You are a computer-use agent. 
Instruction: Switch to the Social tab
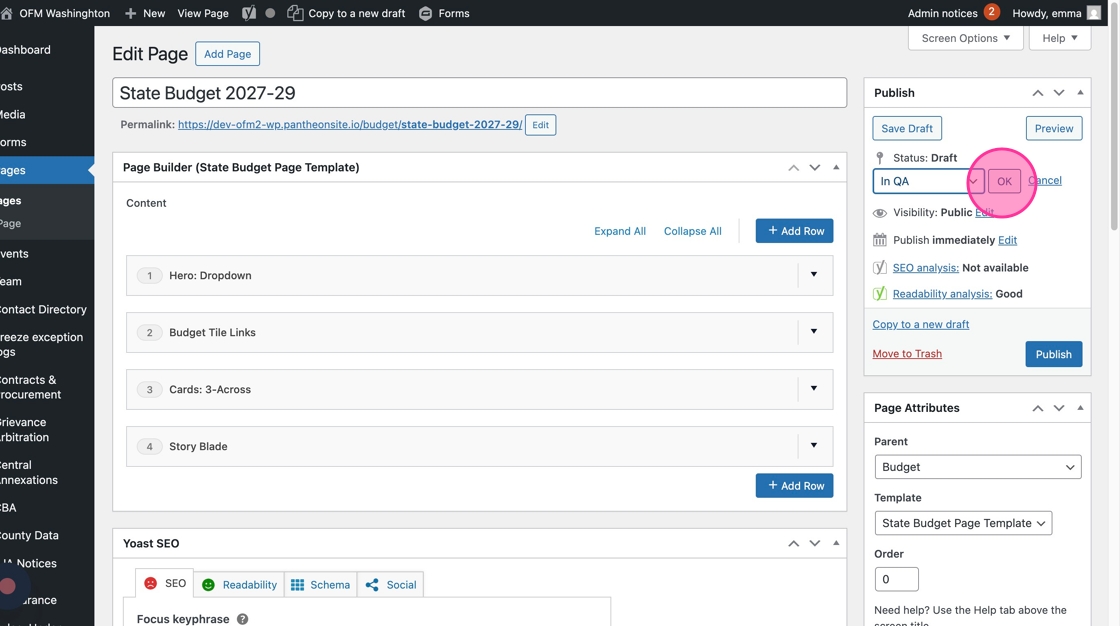(390, 585)
